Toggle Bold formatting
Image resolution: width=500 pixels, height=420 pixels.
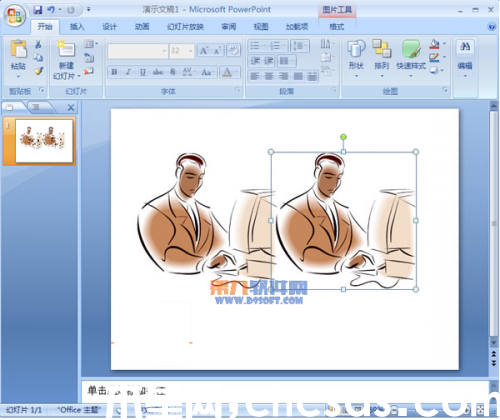114,72
